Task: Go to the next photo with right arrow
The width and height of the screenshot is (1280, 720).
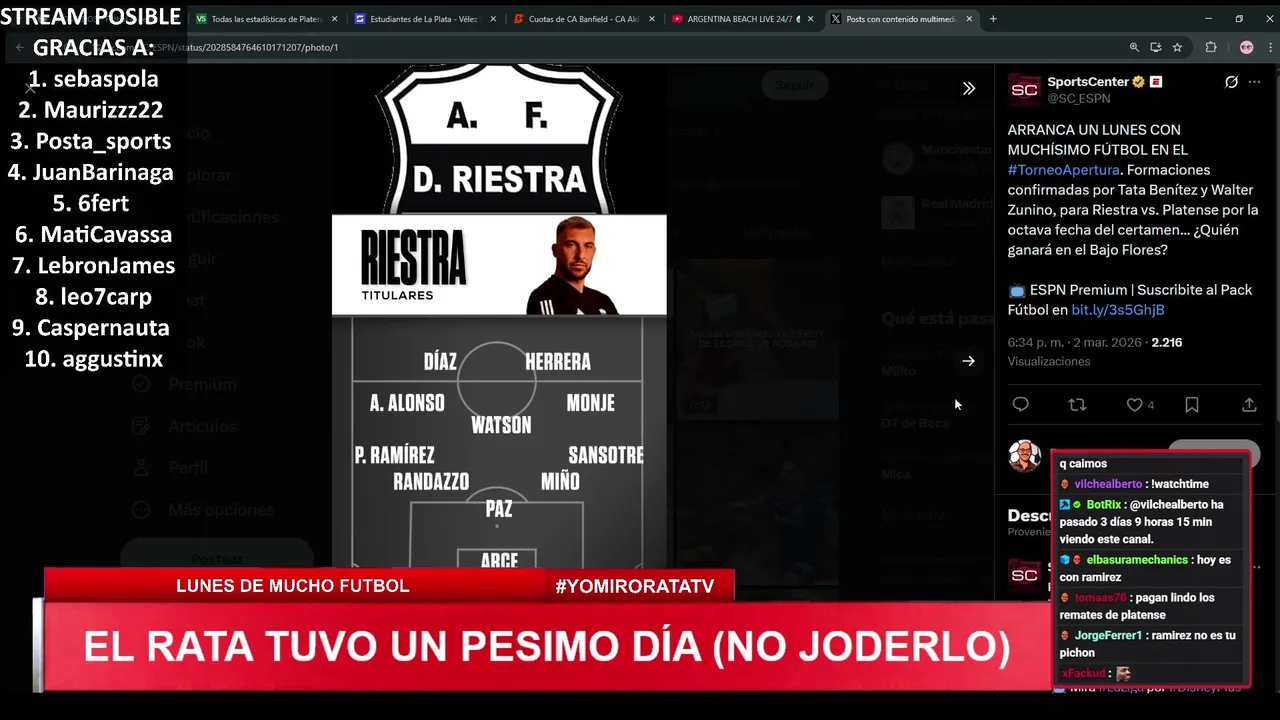Action: tap(968, 361)
